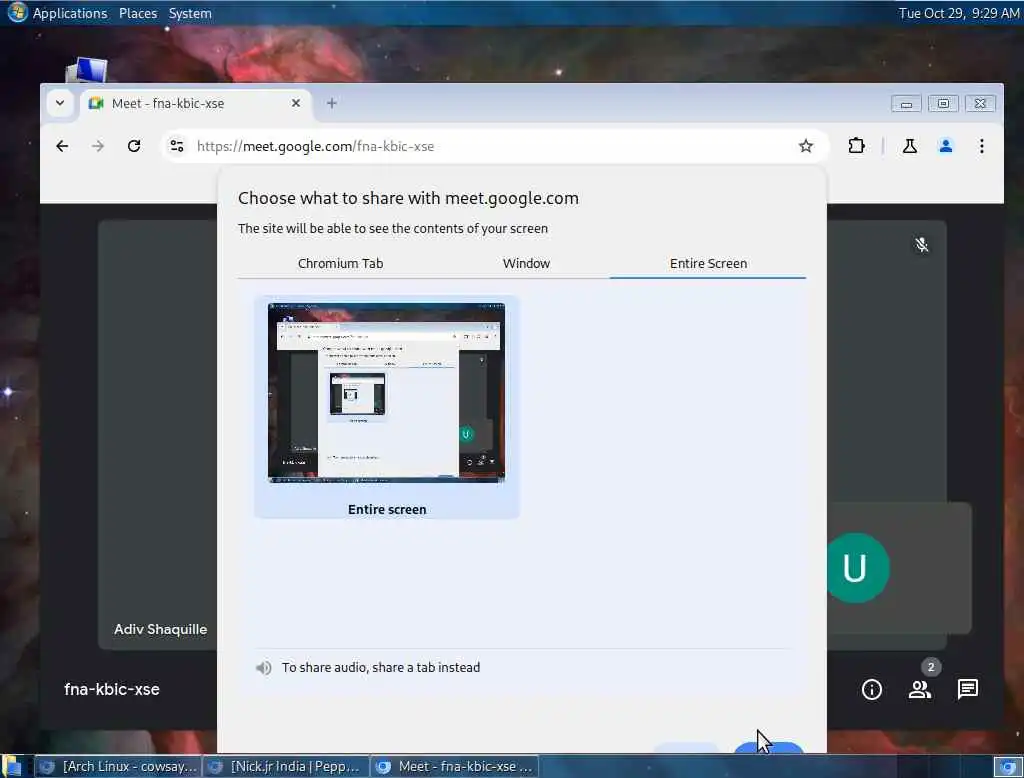Open meeting details info icon
1024x778 pixels.
coord(872,689)
